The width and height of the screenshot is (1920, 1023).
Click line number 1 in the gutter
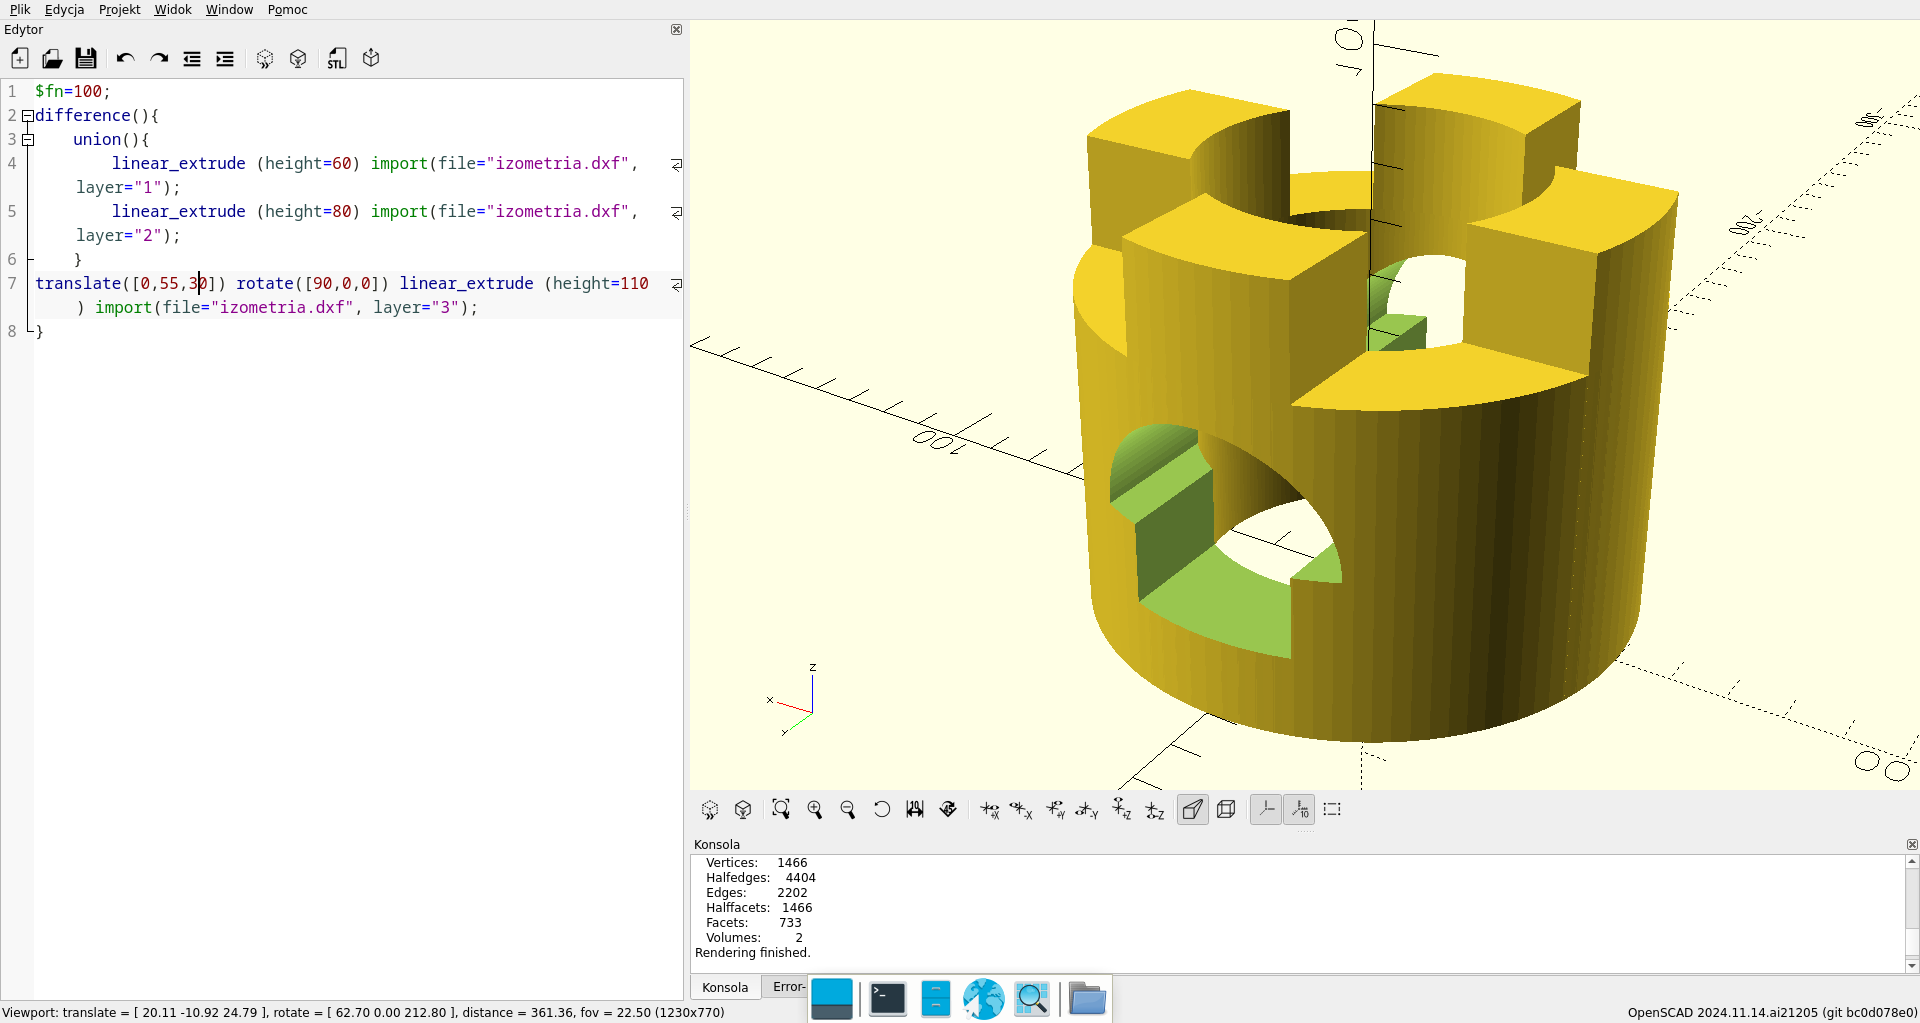(x=12, y=92)
